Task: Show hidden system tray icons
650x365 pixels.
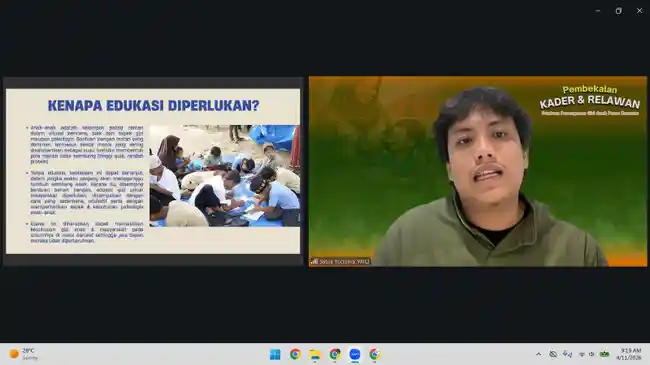Action: (x=538, y=354)
